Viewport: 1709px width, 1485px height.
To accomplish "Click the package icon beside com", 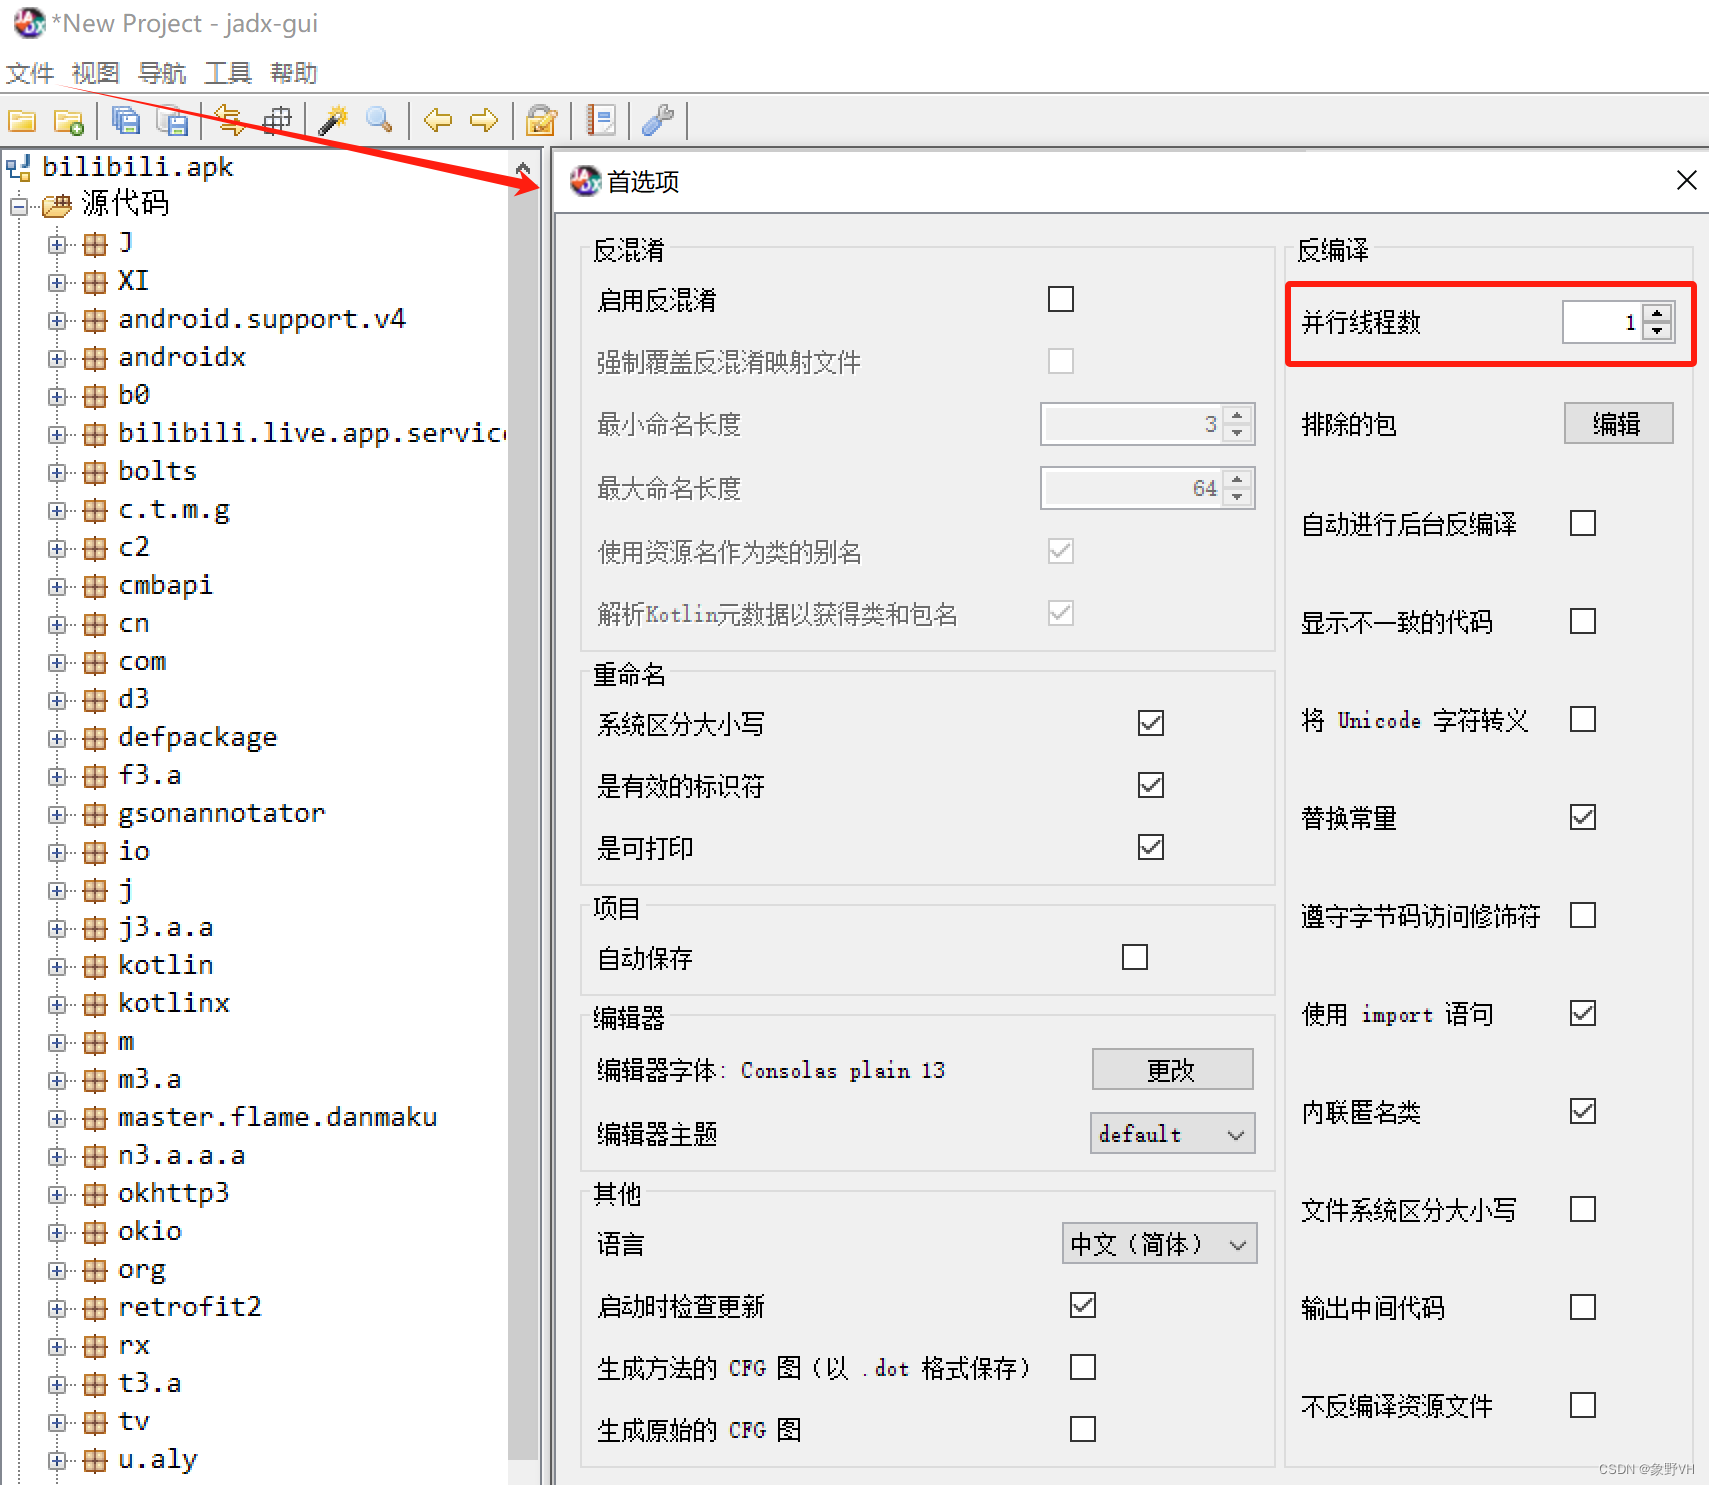I will (95, 662).
